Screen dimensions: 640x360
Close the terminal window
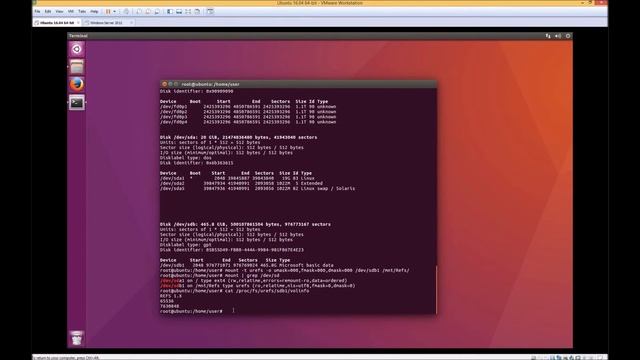pyautogui.click(x=164, y=84)
